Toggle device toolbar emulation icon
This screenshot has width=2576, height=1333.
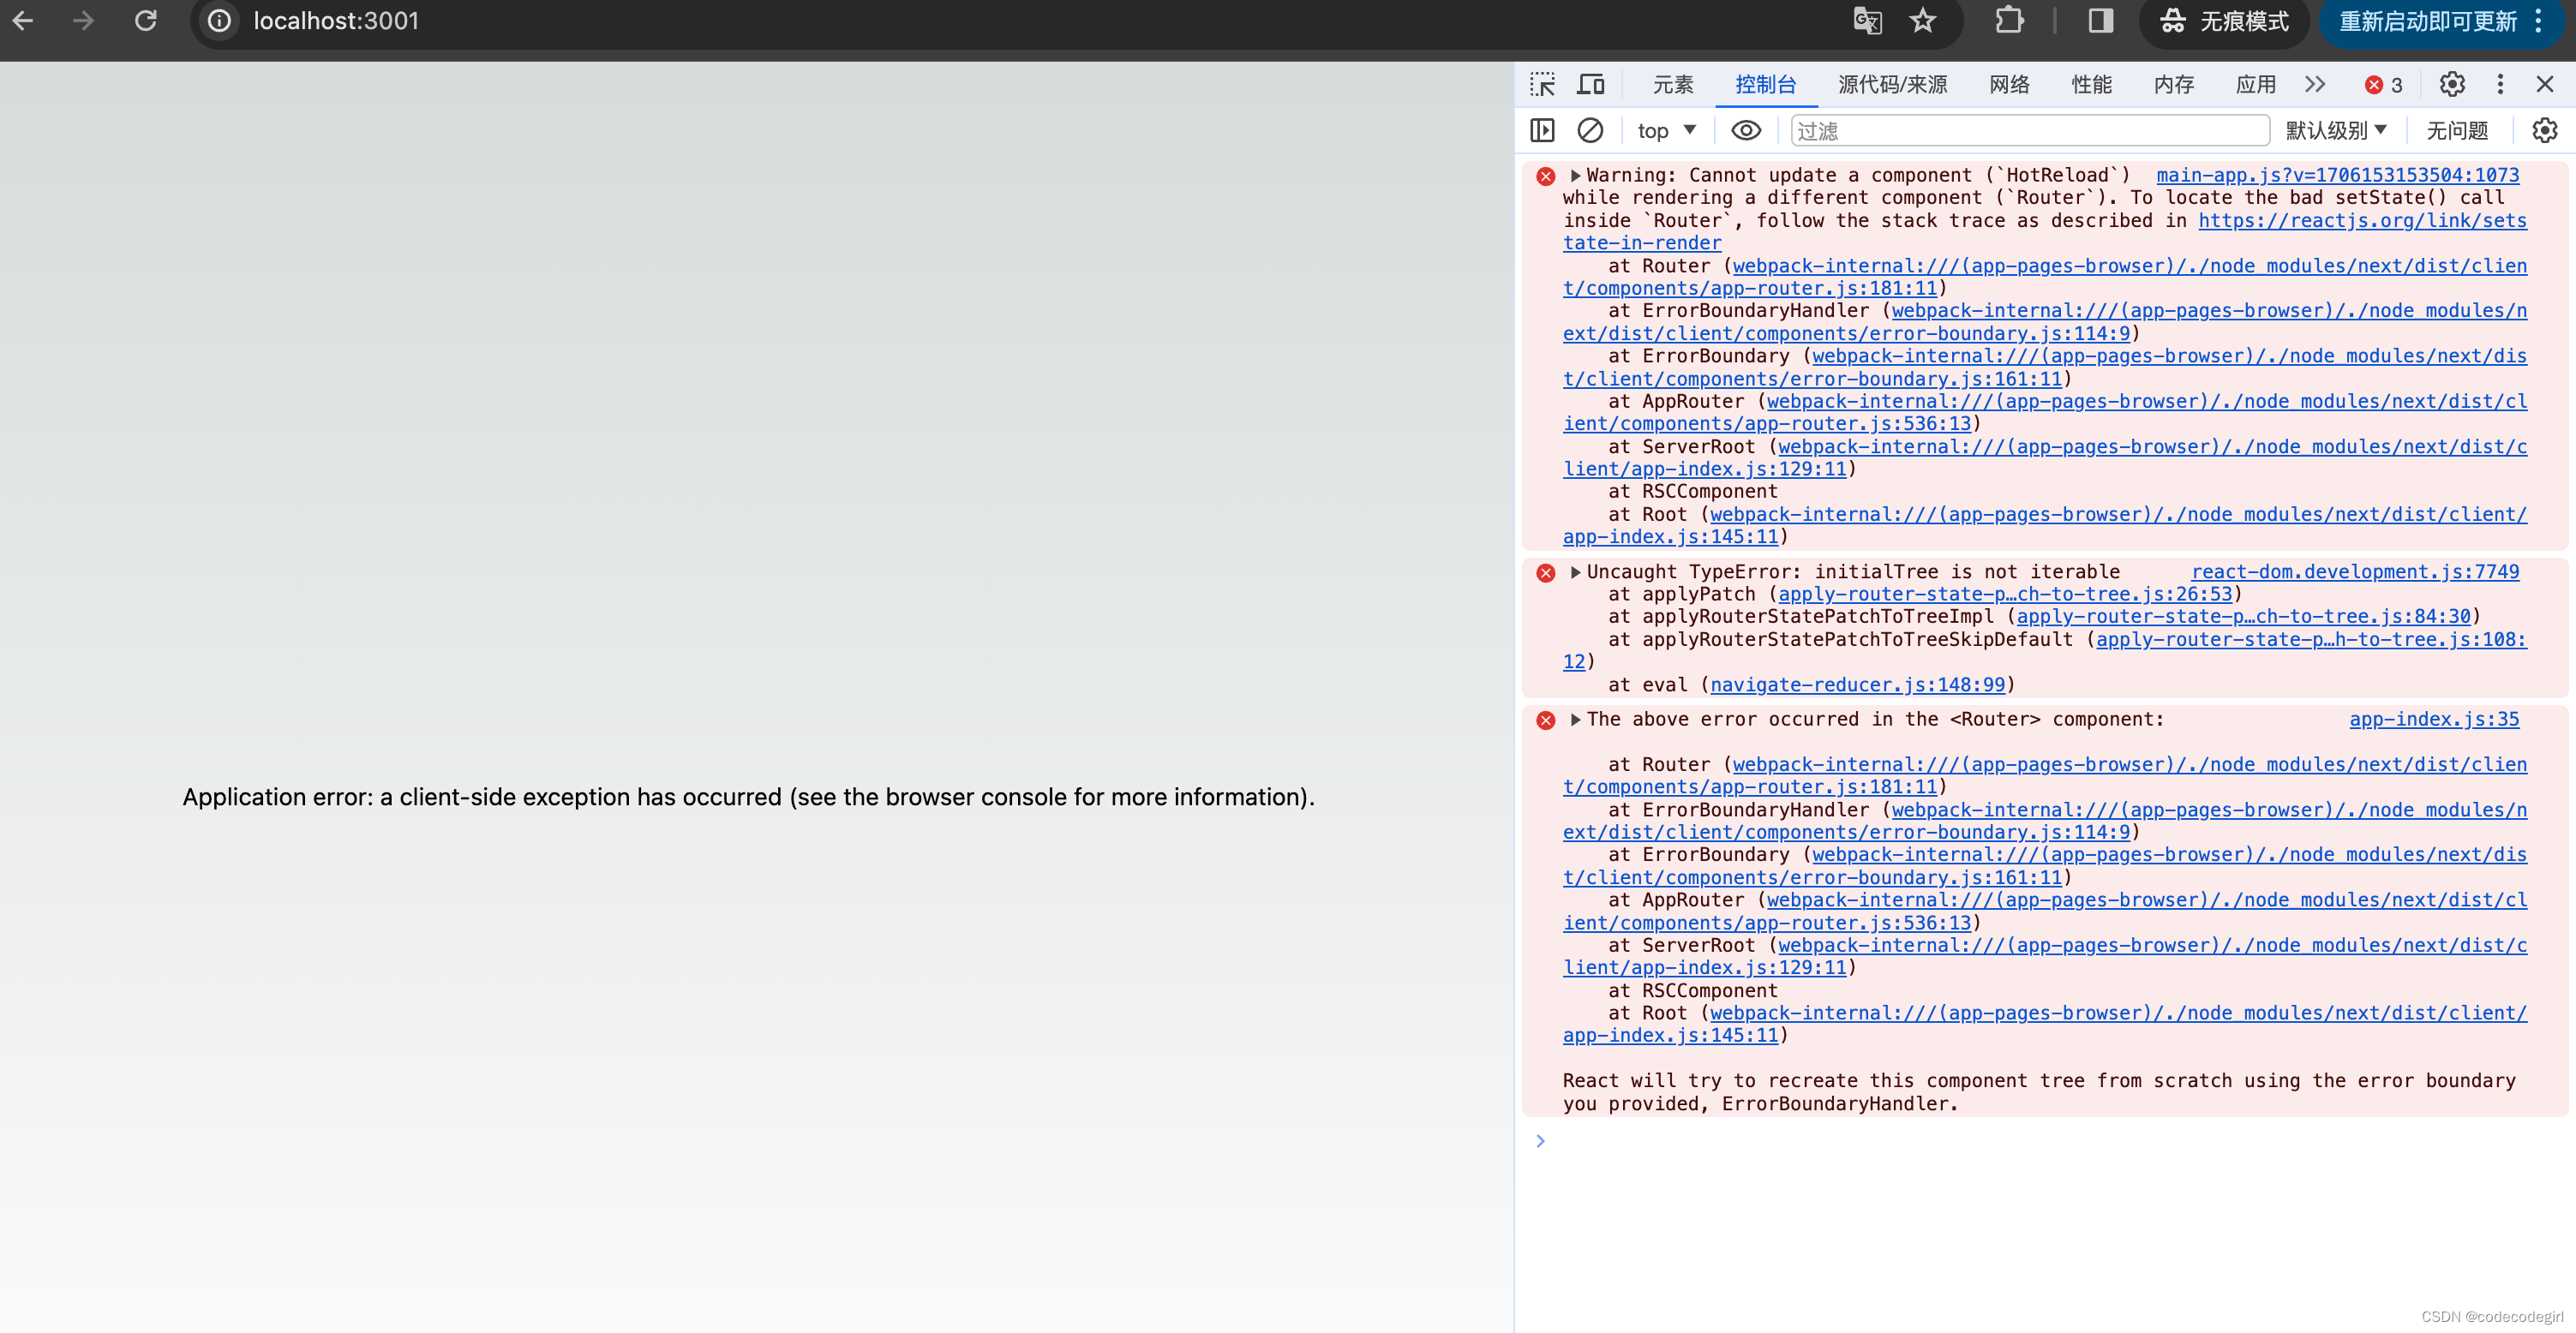[x=1590, y=84]
